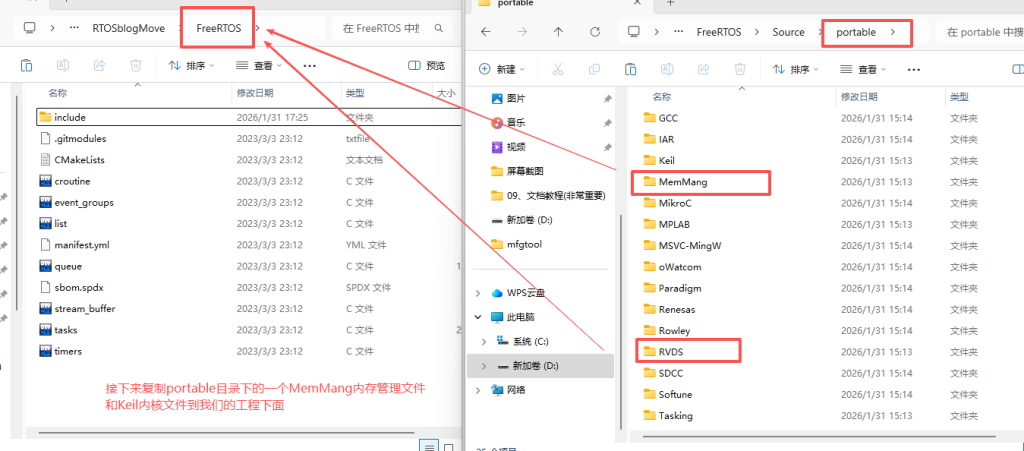Expand the WPS云盘 tree node
This screenshot has width=1024, height=451.
(476, 293)
